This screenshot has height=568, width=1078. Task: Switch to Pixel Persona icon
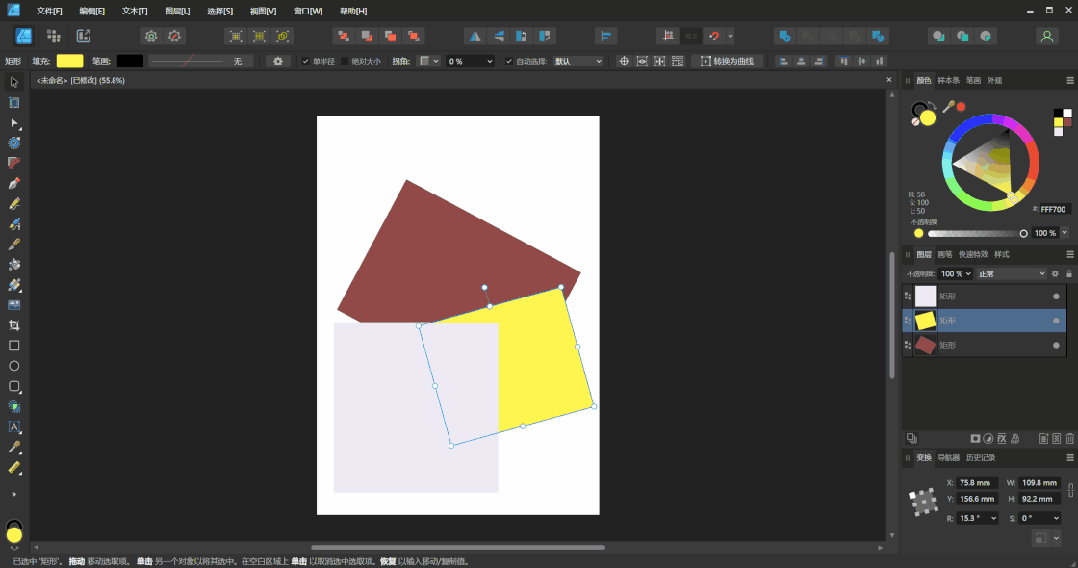point(54,36)
